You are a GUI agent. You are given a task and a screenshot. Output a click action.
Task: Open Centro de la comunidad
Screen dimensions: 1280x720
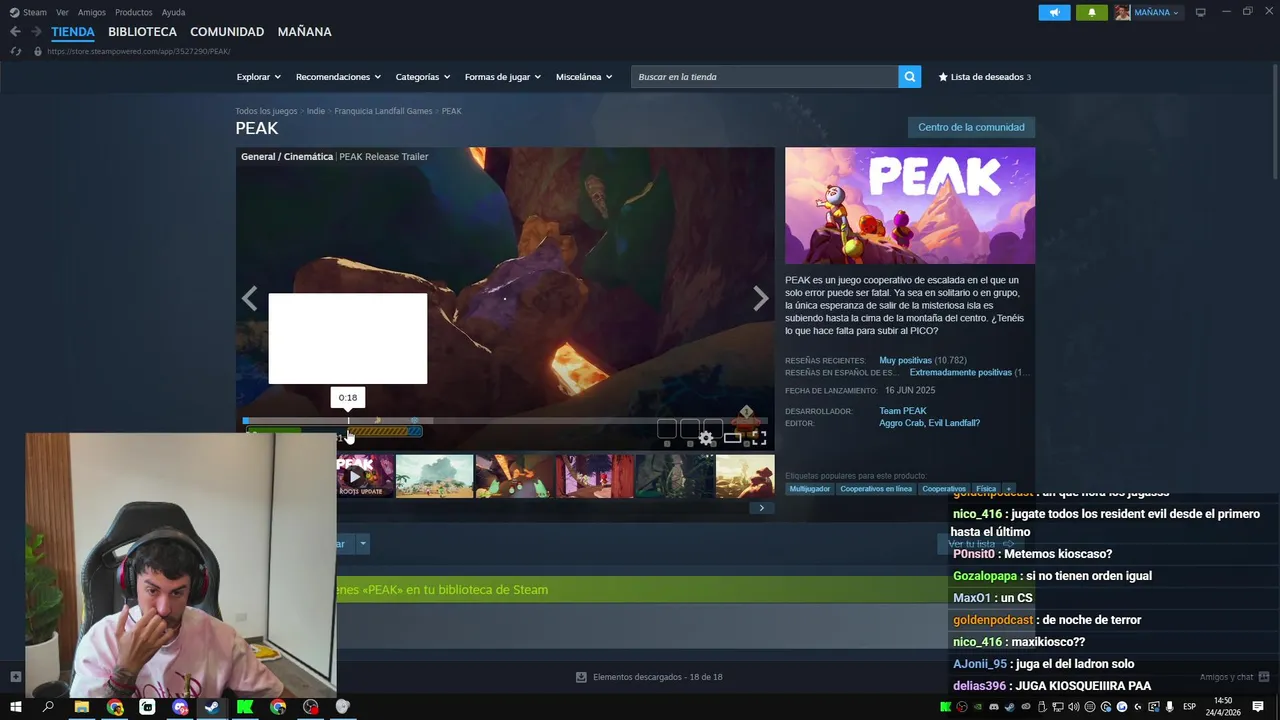coord(971,127)
